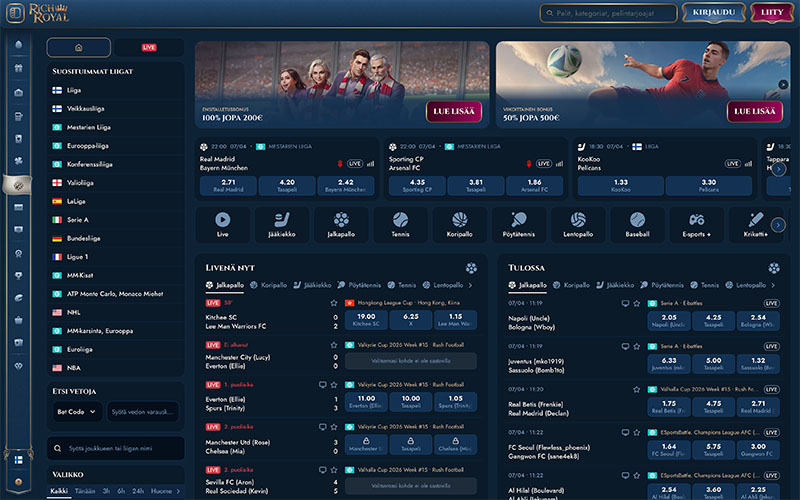
Task: Select the Koripallo sport category tile
Action: tap(459, 224)
